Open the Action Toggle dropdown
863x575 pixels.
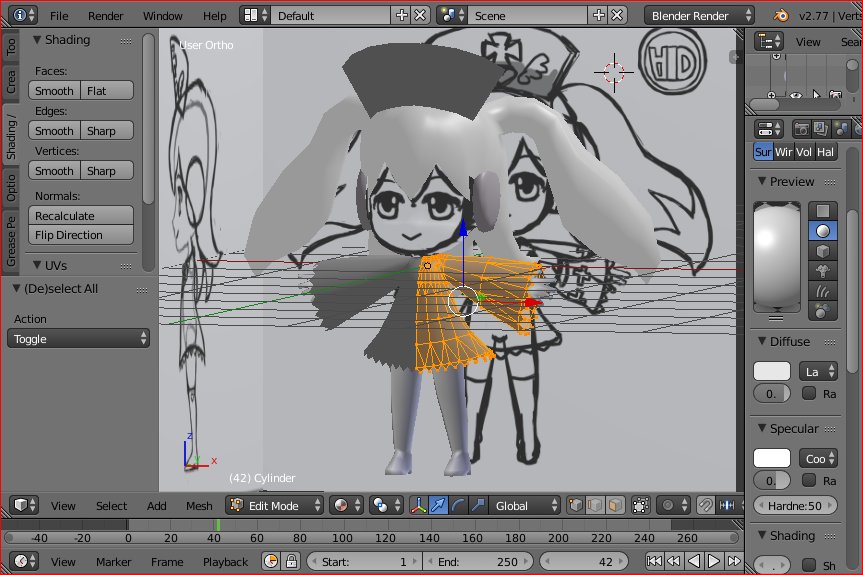[79, 338]
